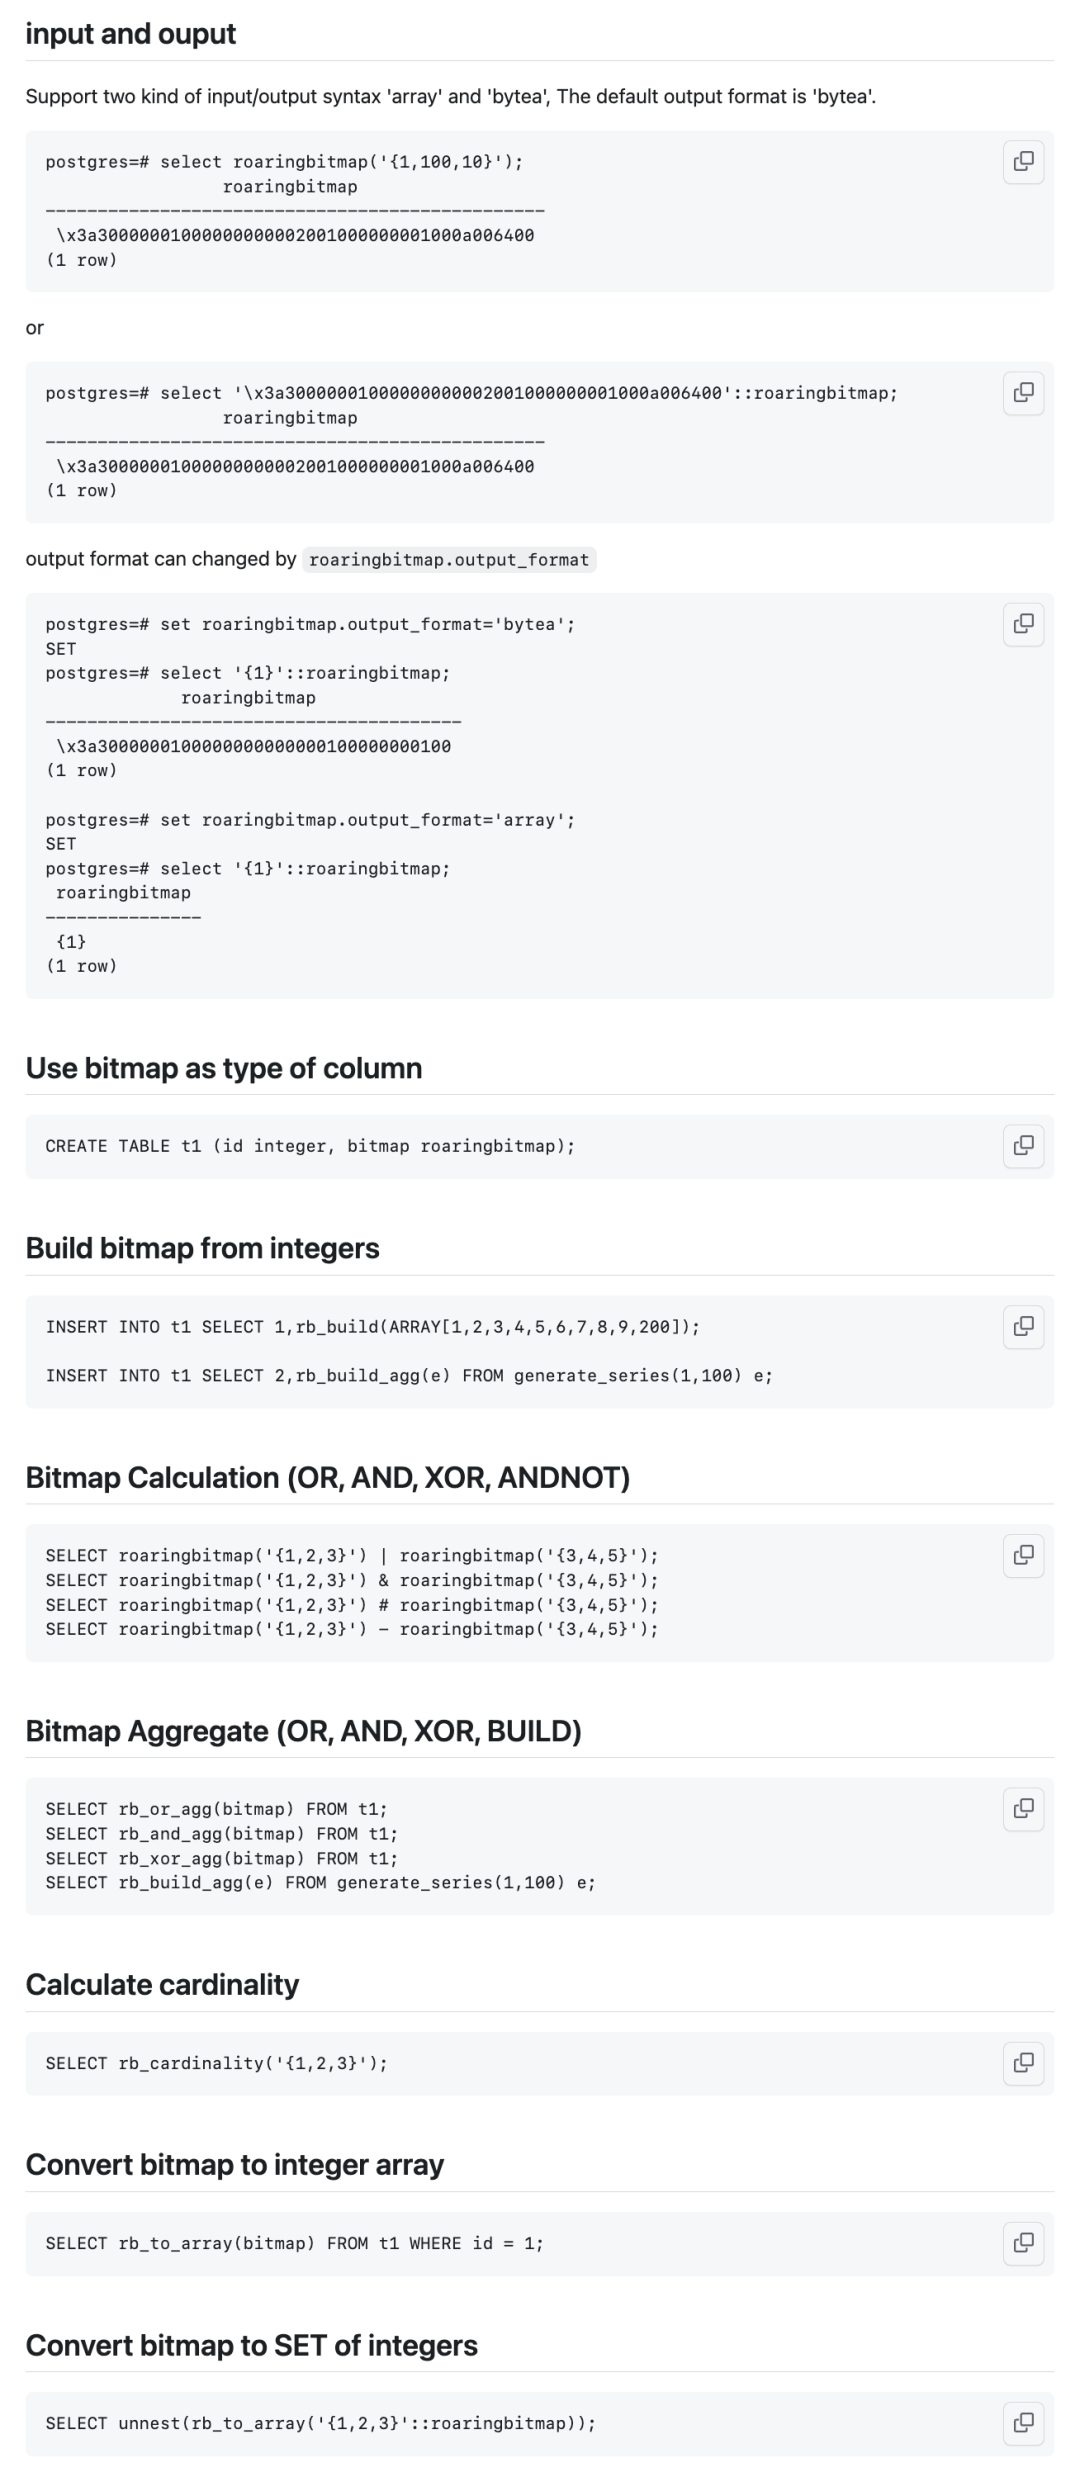Click the 'Build bitmap from integers' heading

pyautogui.click(x=203, y=1248)
